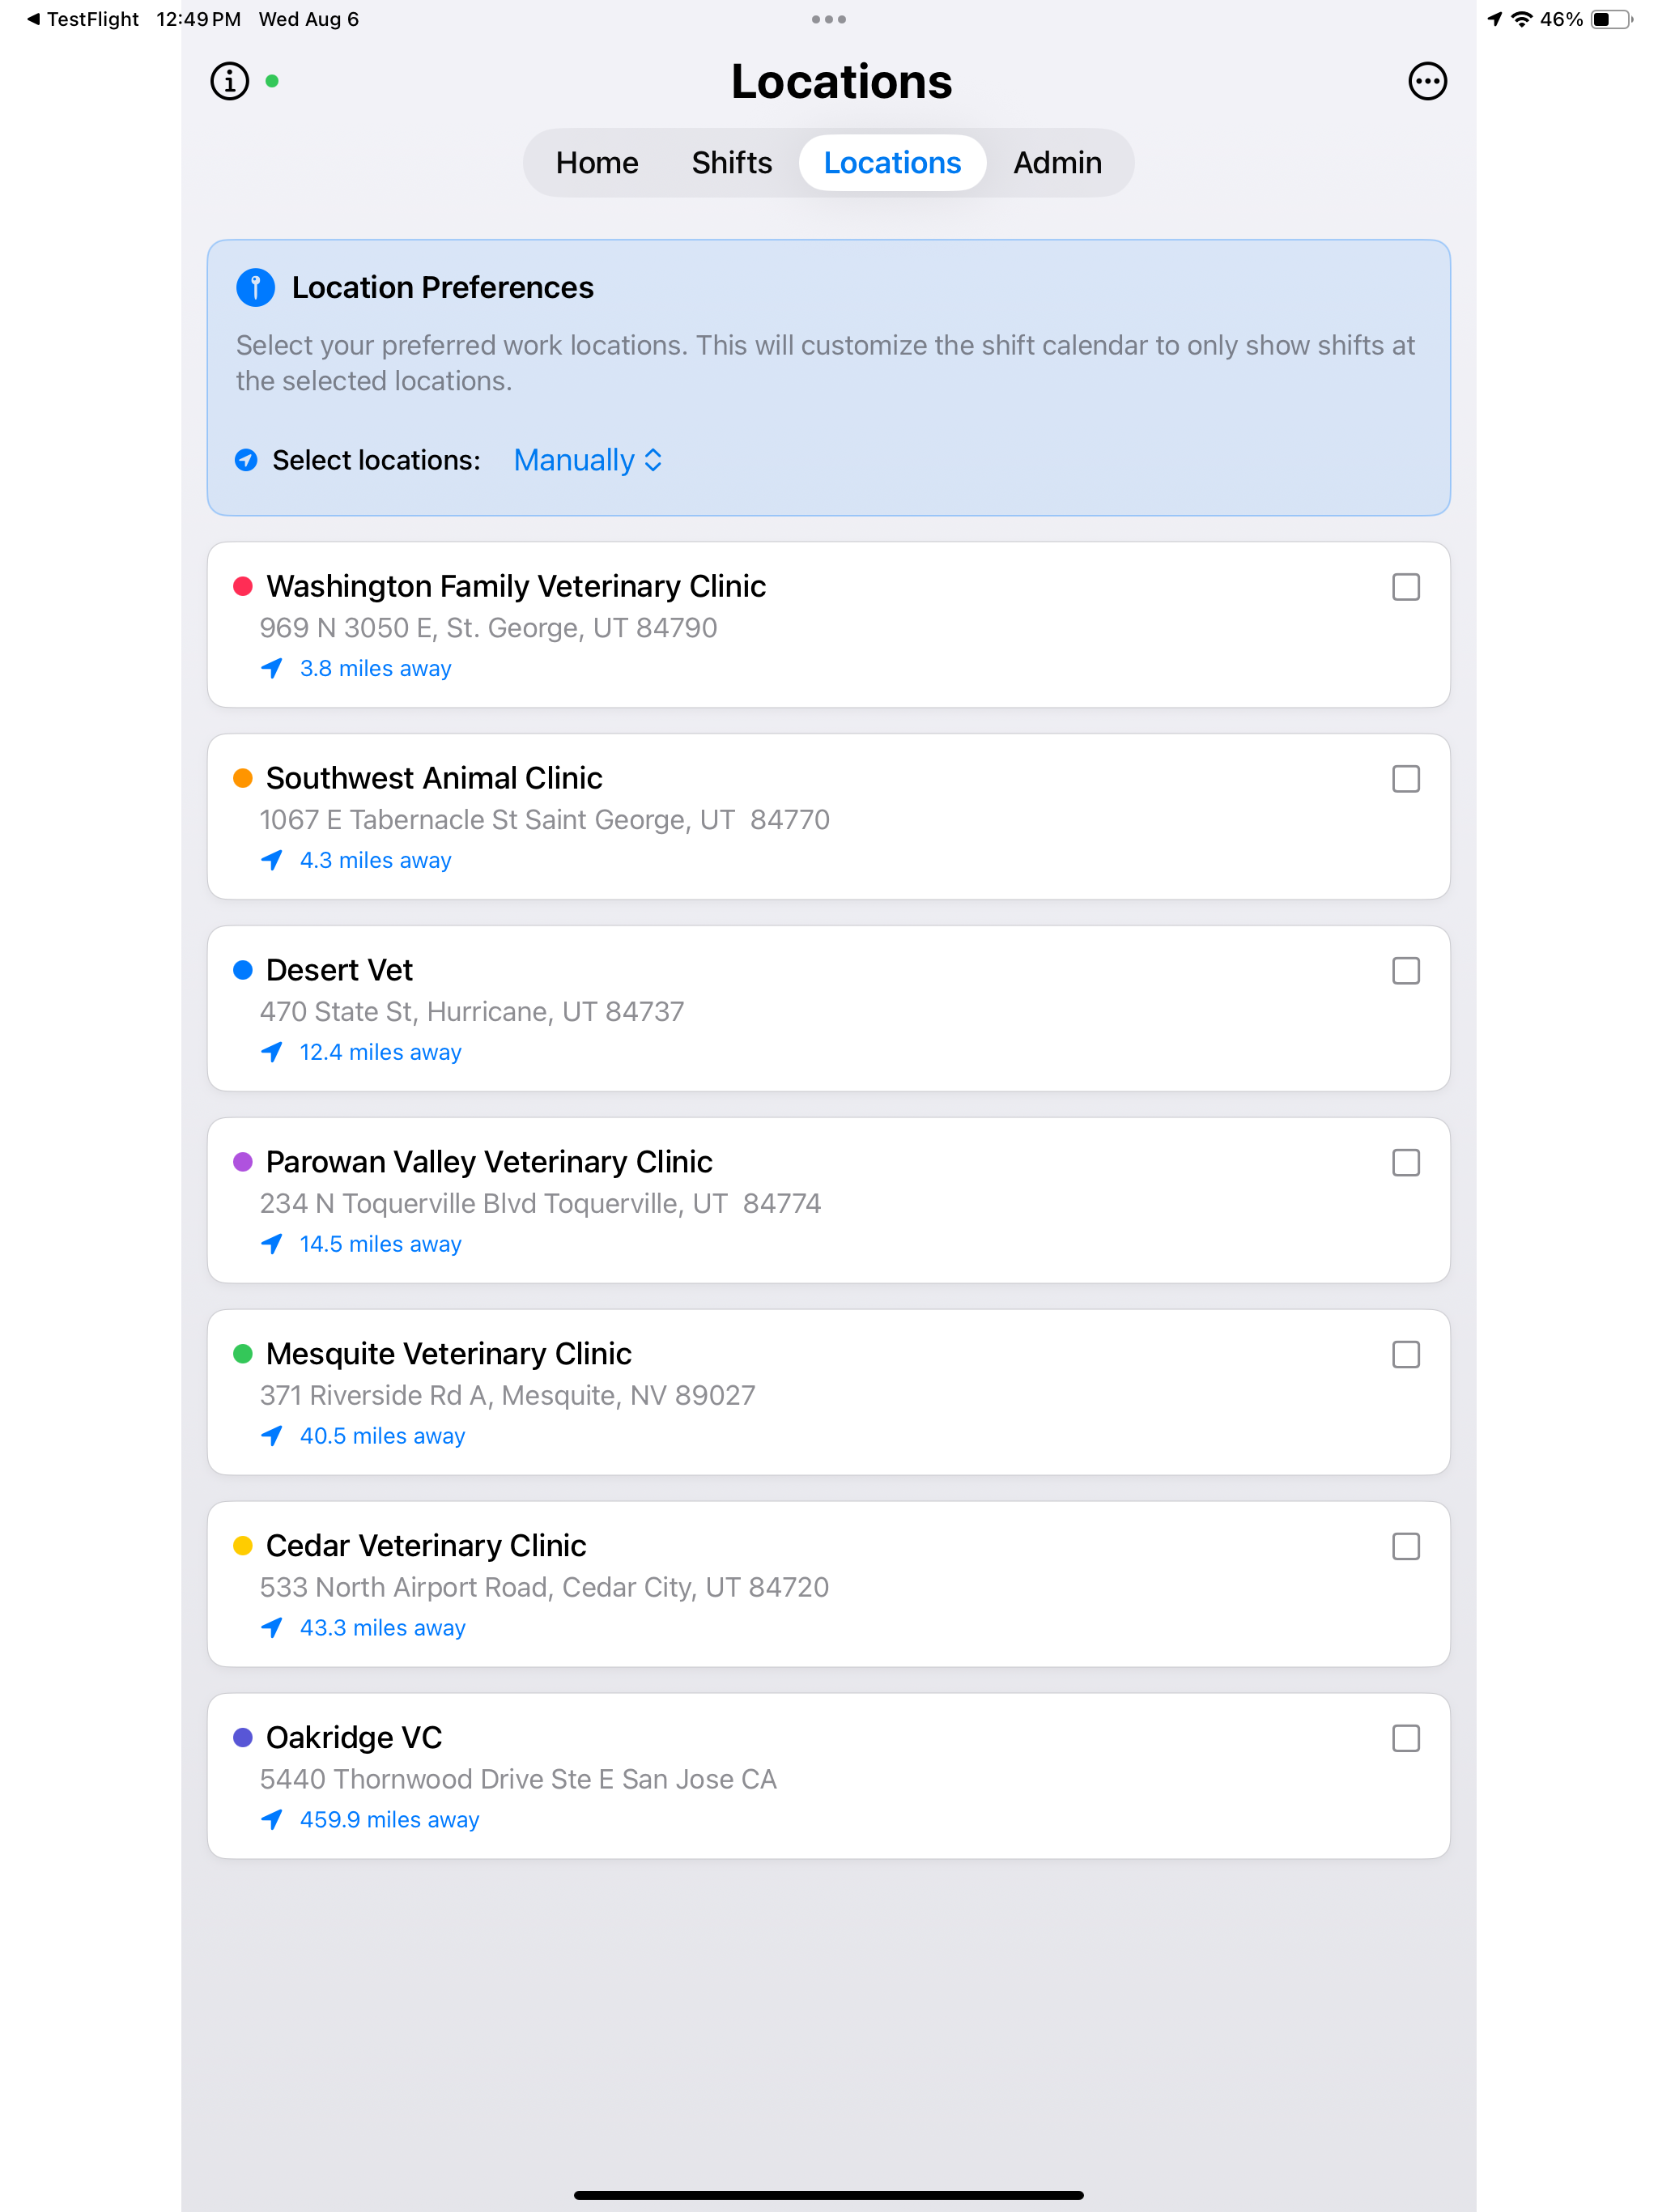Viewport: 1658px width, 2212px height.
Task: Open 43.3 miles away distance link
Action: [382, 1628]
